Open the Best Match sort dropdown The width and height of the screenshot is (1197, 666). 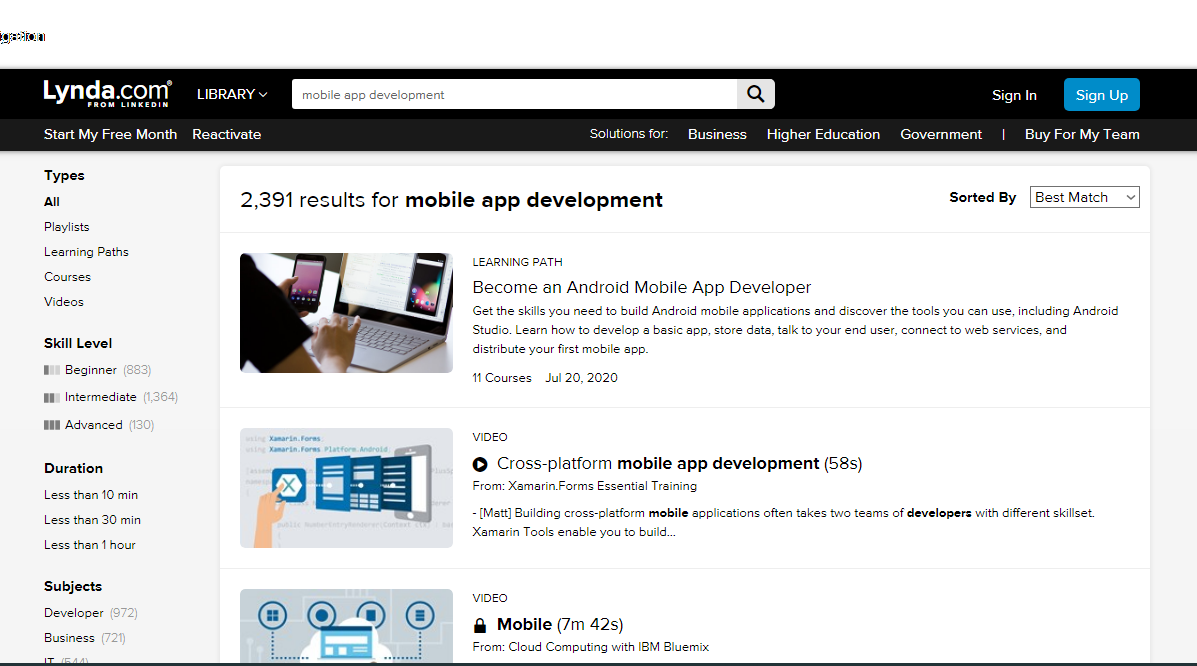point(1084,197)
